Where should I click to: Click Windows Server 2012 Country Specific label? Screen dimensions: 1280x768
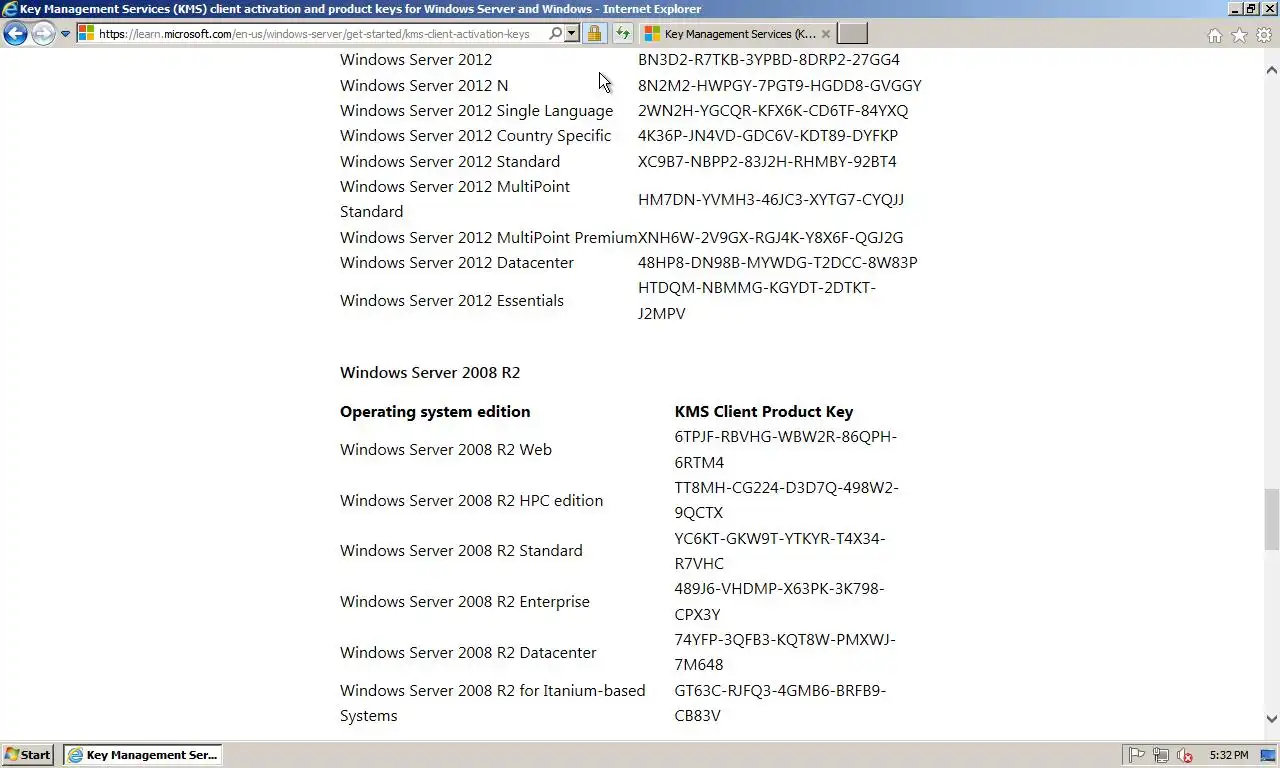(476, 136)
